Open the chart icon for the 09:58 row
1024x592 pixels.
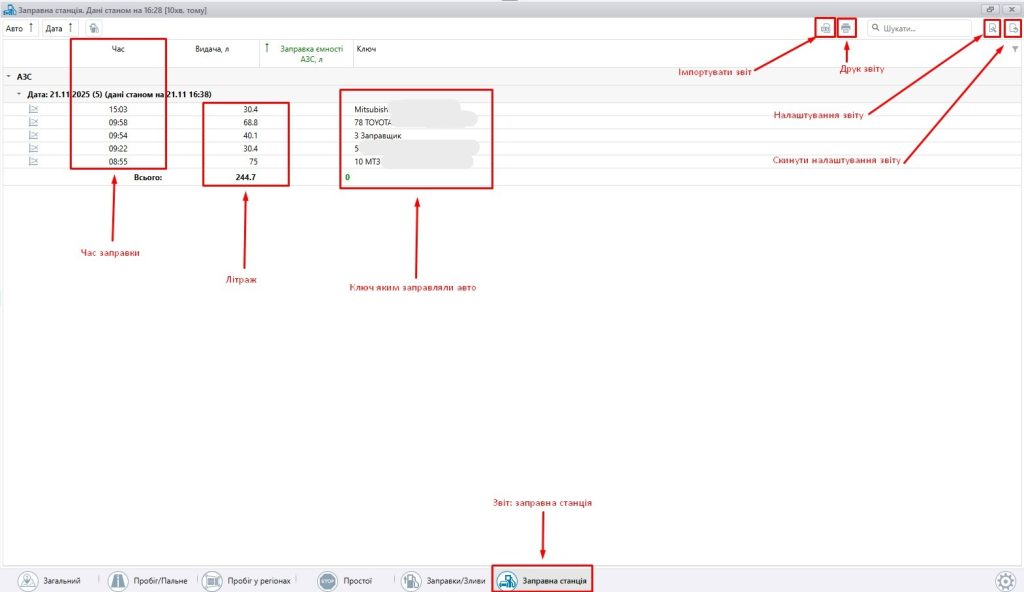pos(33,122)
